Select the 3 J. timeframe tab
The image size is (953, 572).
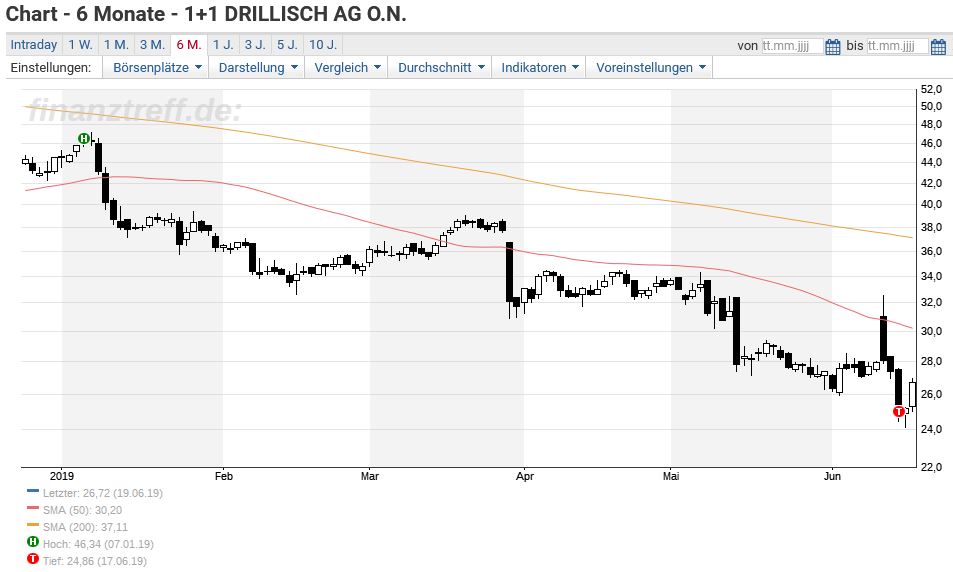pos(255,45)
